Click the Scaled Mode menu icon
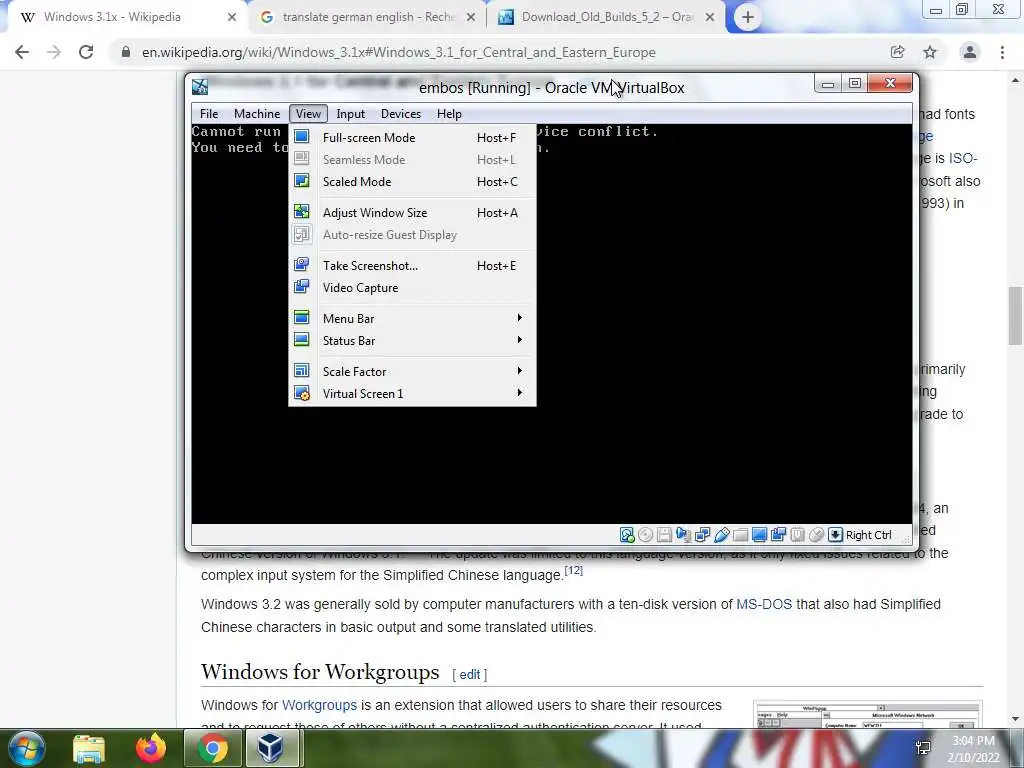 (x=302, y=181)
